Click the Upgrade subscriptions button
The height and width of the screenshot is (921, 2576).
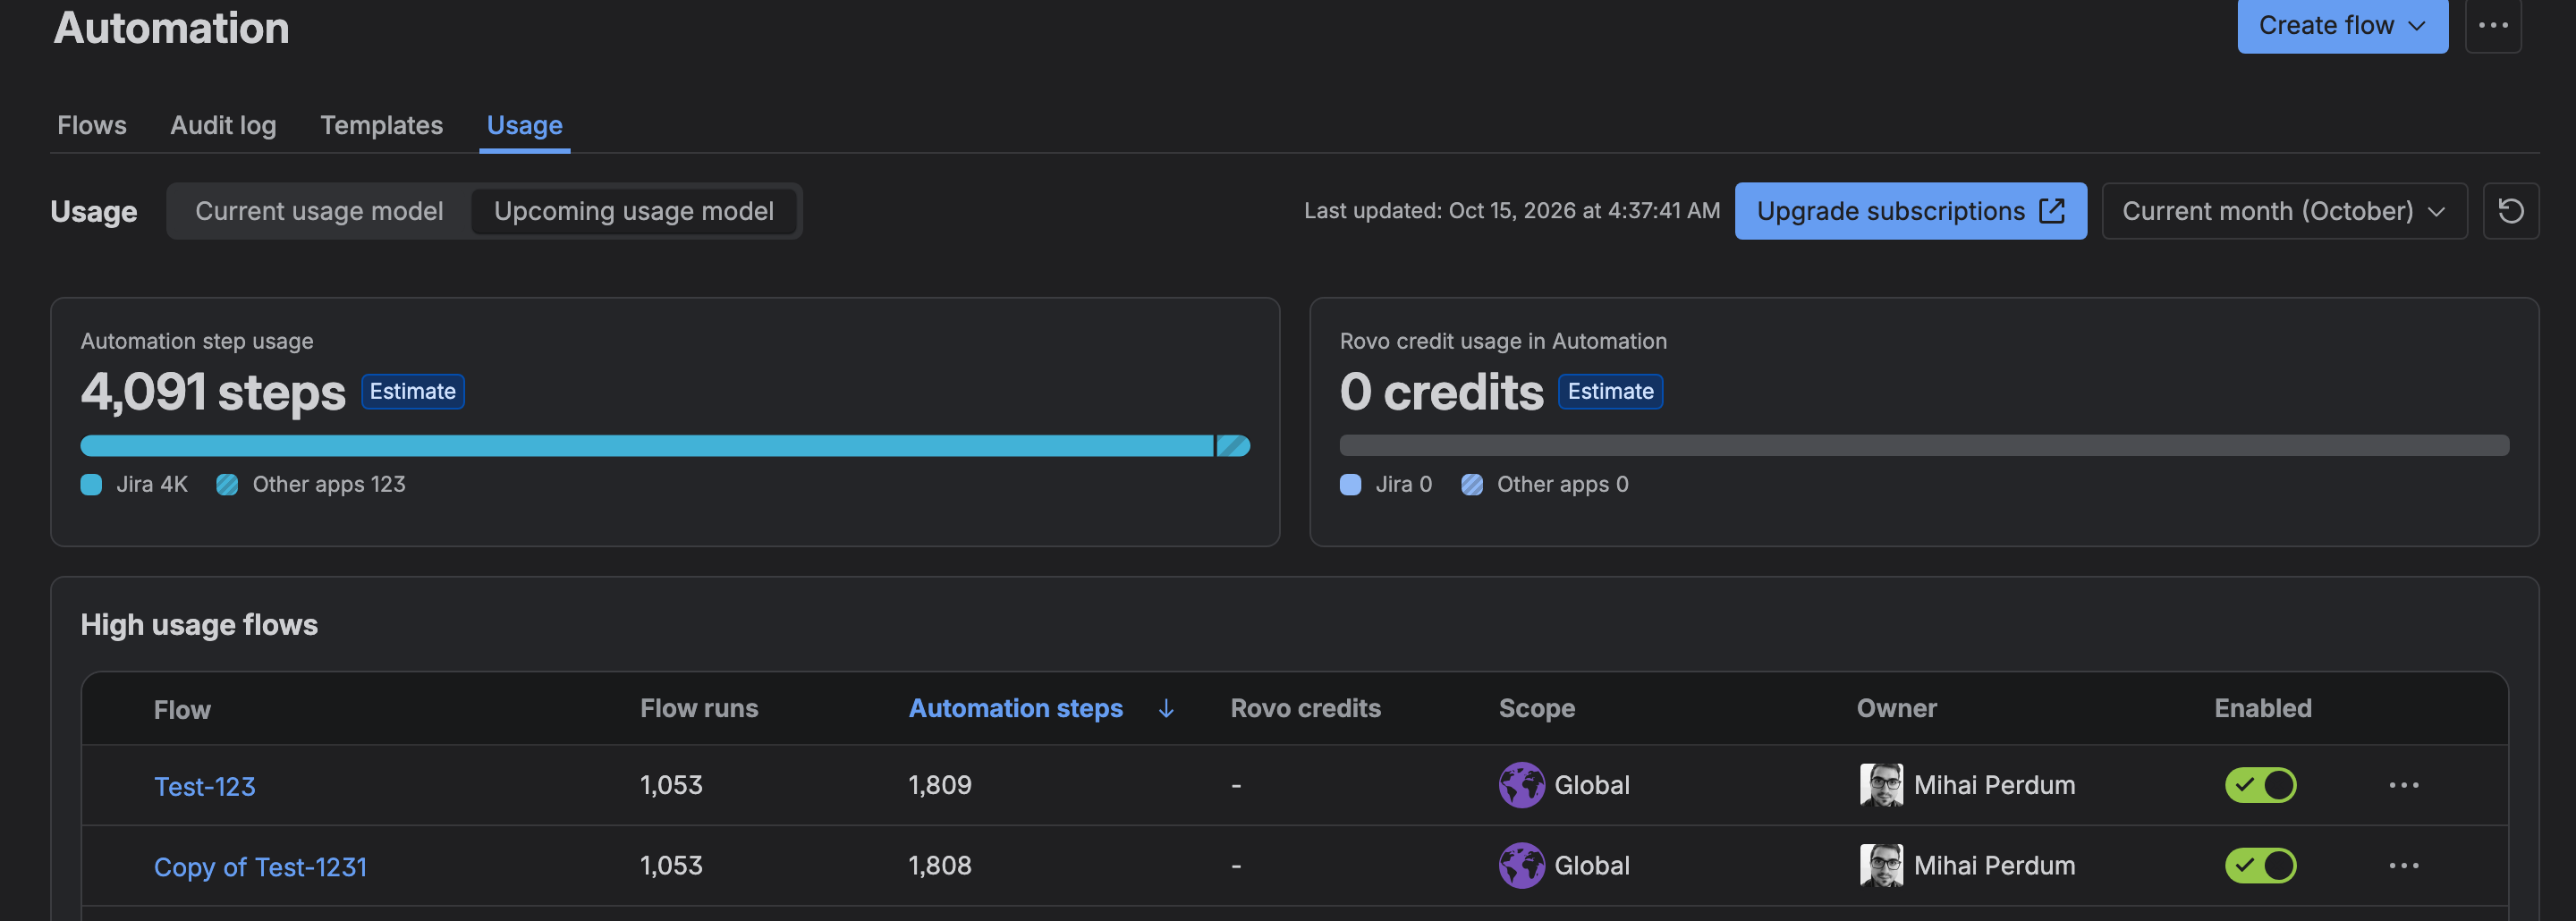pyautogui.click(x=1910, y=211)
